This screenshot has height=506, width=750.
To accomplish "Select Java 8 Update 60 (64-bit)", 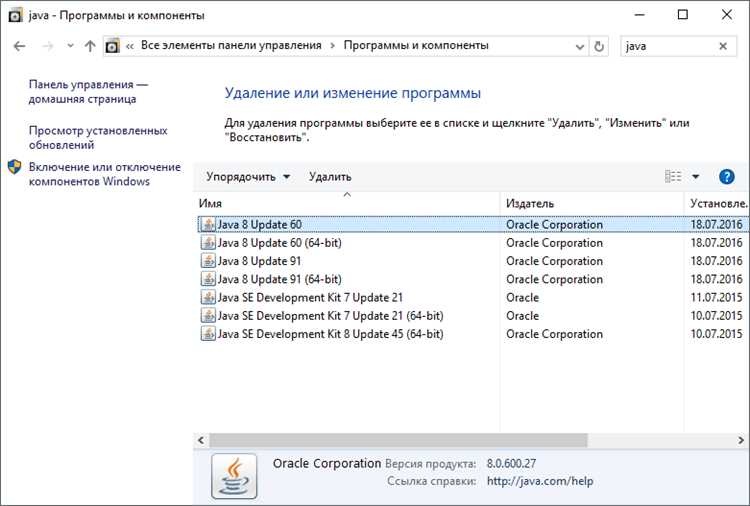I will coord(473,243).
